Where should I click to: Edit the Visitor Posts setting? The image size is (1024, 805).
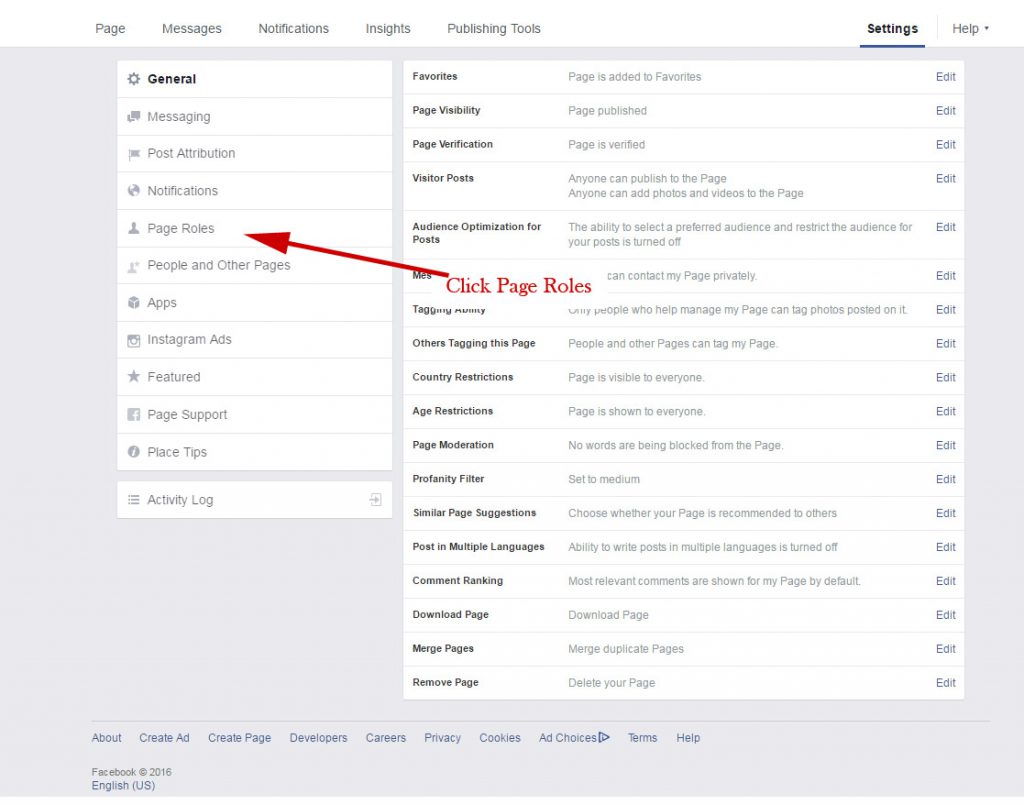(x=946, y=179)
